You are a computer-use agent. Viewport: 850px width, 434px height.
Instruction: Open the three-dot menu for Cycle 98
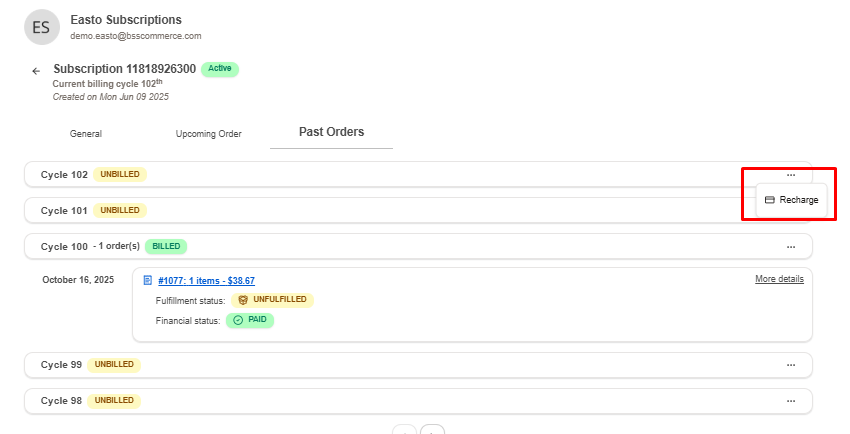[x=790, y=401]
